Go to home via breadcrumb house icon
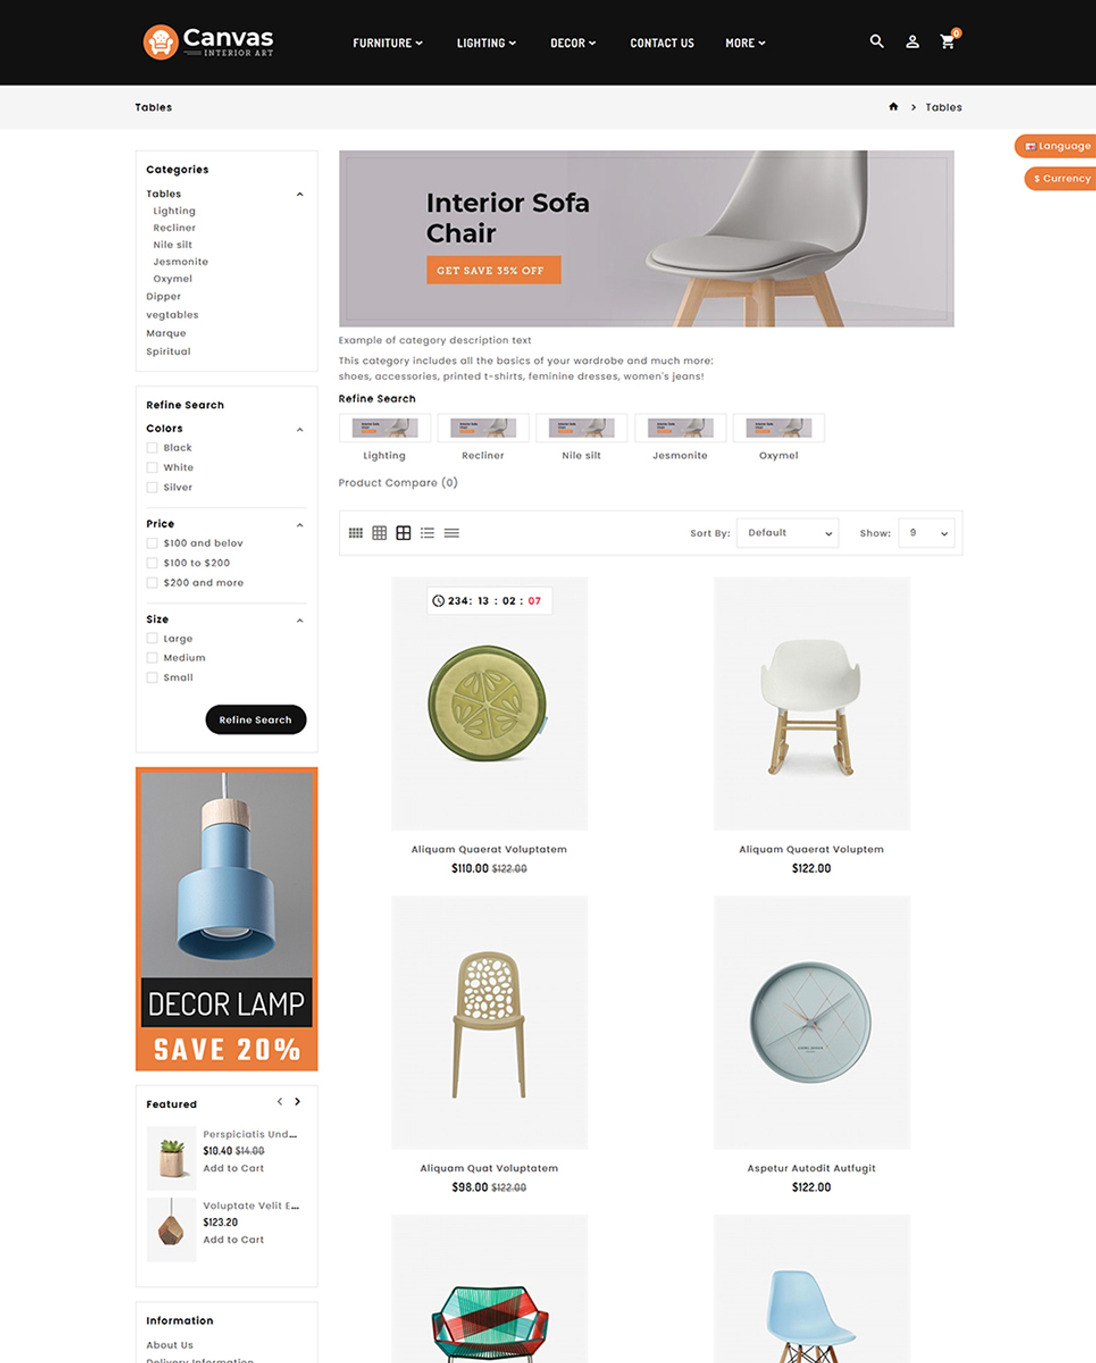The width and height of the screenshot is (1096, 1363). 893,107
